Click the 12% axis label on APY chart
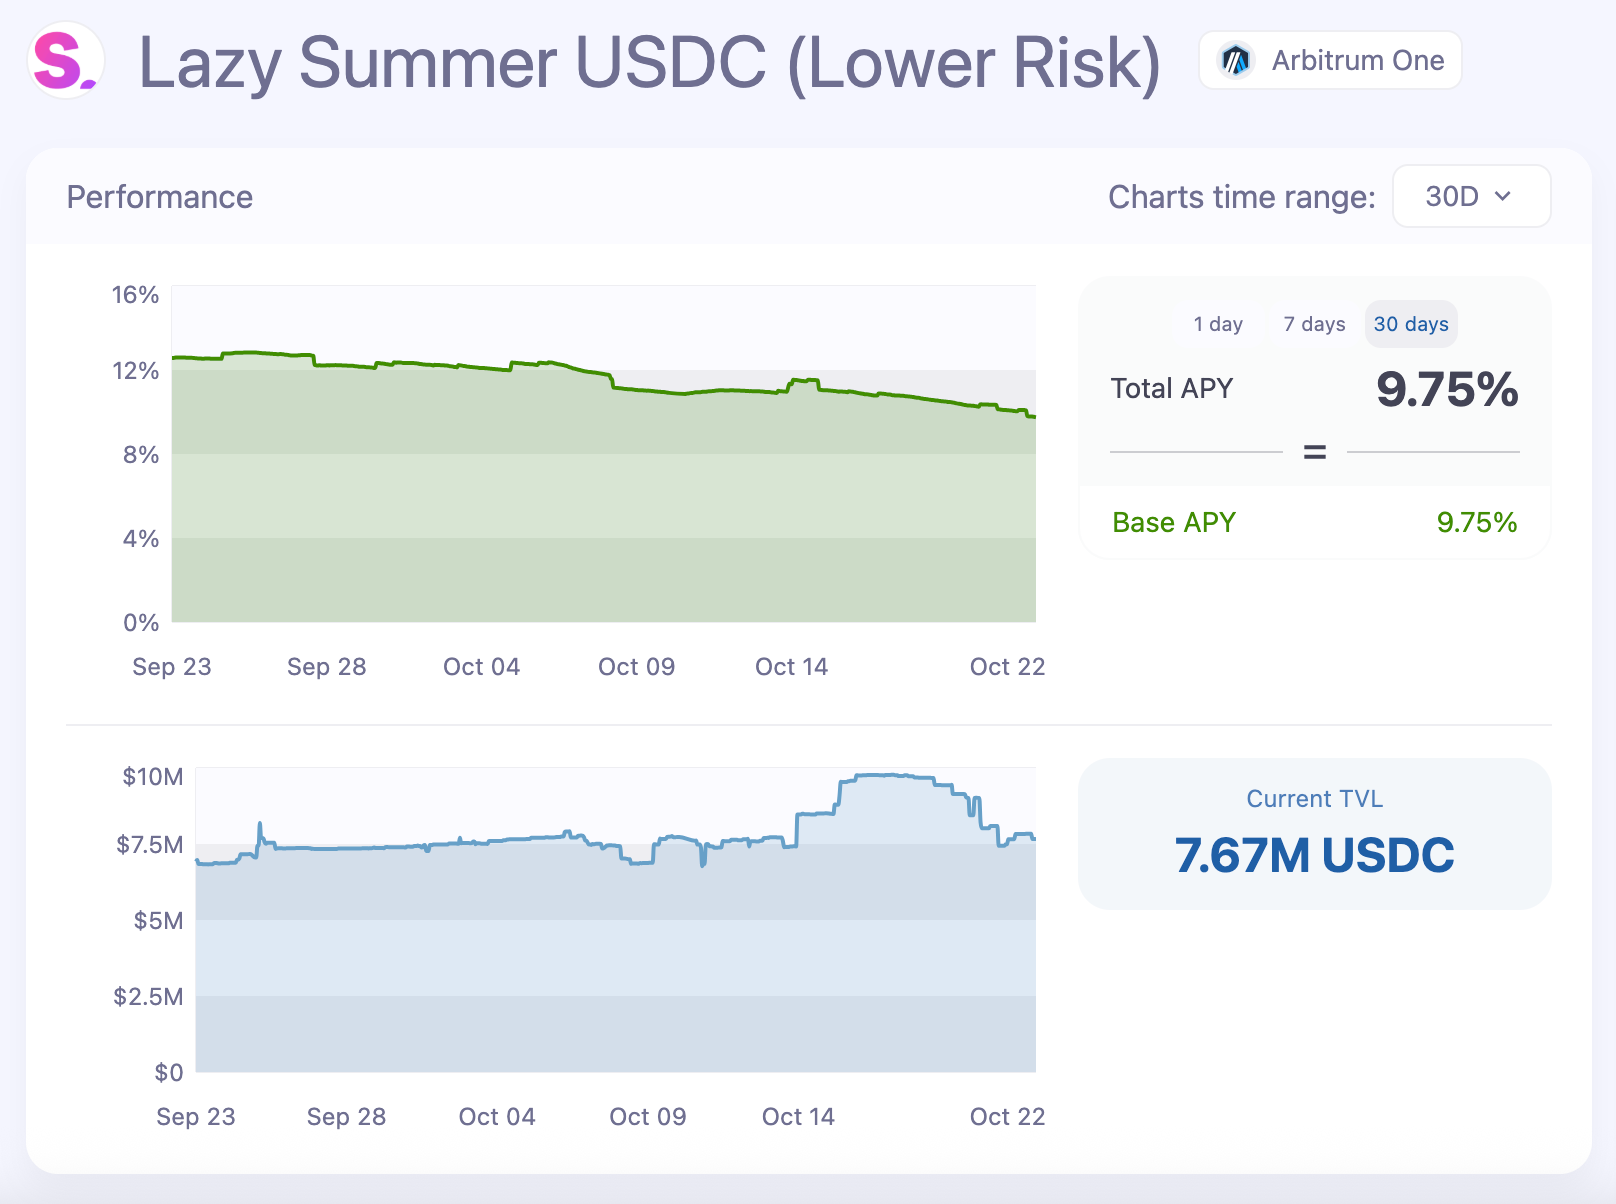The width and height of the screenshot is (1616, 1204). point(136,371)
